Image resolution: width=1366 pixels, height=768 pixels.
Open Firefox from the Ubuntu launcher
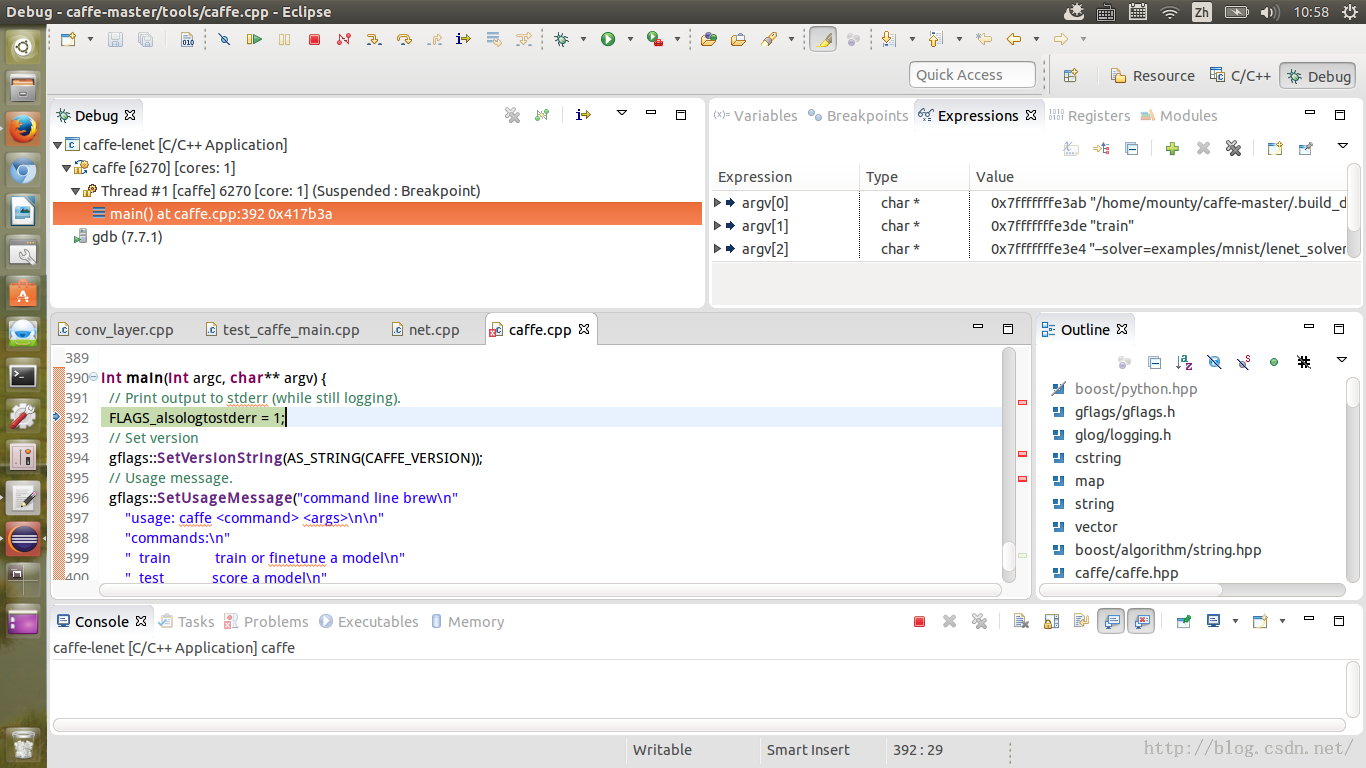pos(23,129)
